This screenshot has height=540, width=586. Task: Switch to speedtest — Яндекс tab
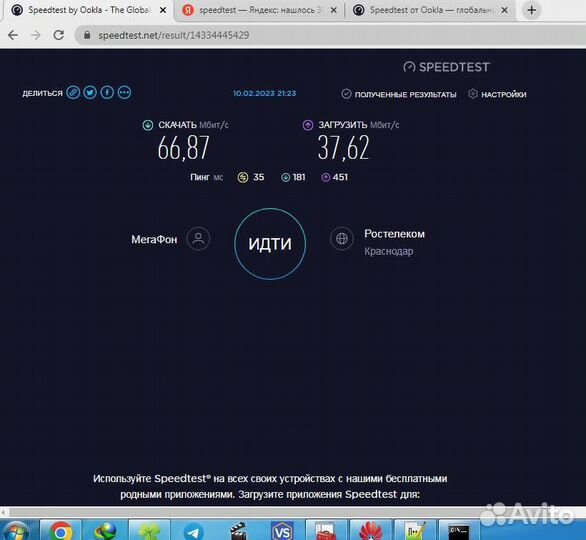(x=259, y=10)
